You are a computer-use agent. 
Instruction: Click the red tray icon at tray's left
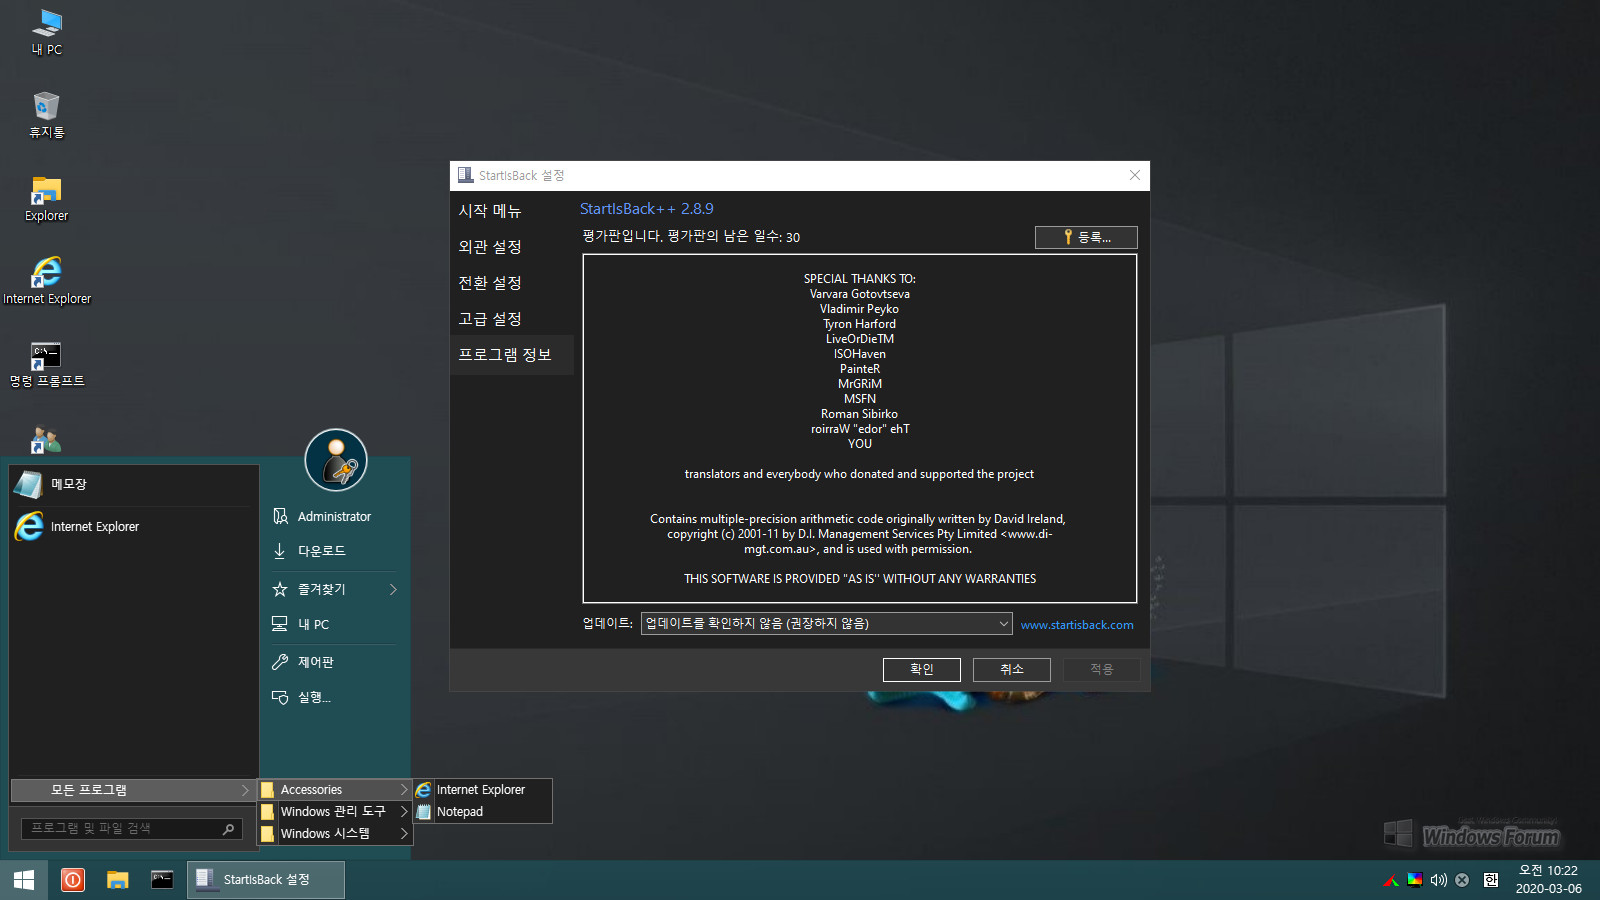(1391, 880)
